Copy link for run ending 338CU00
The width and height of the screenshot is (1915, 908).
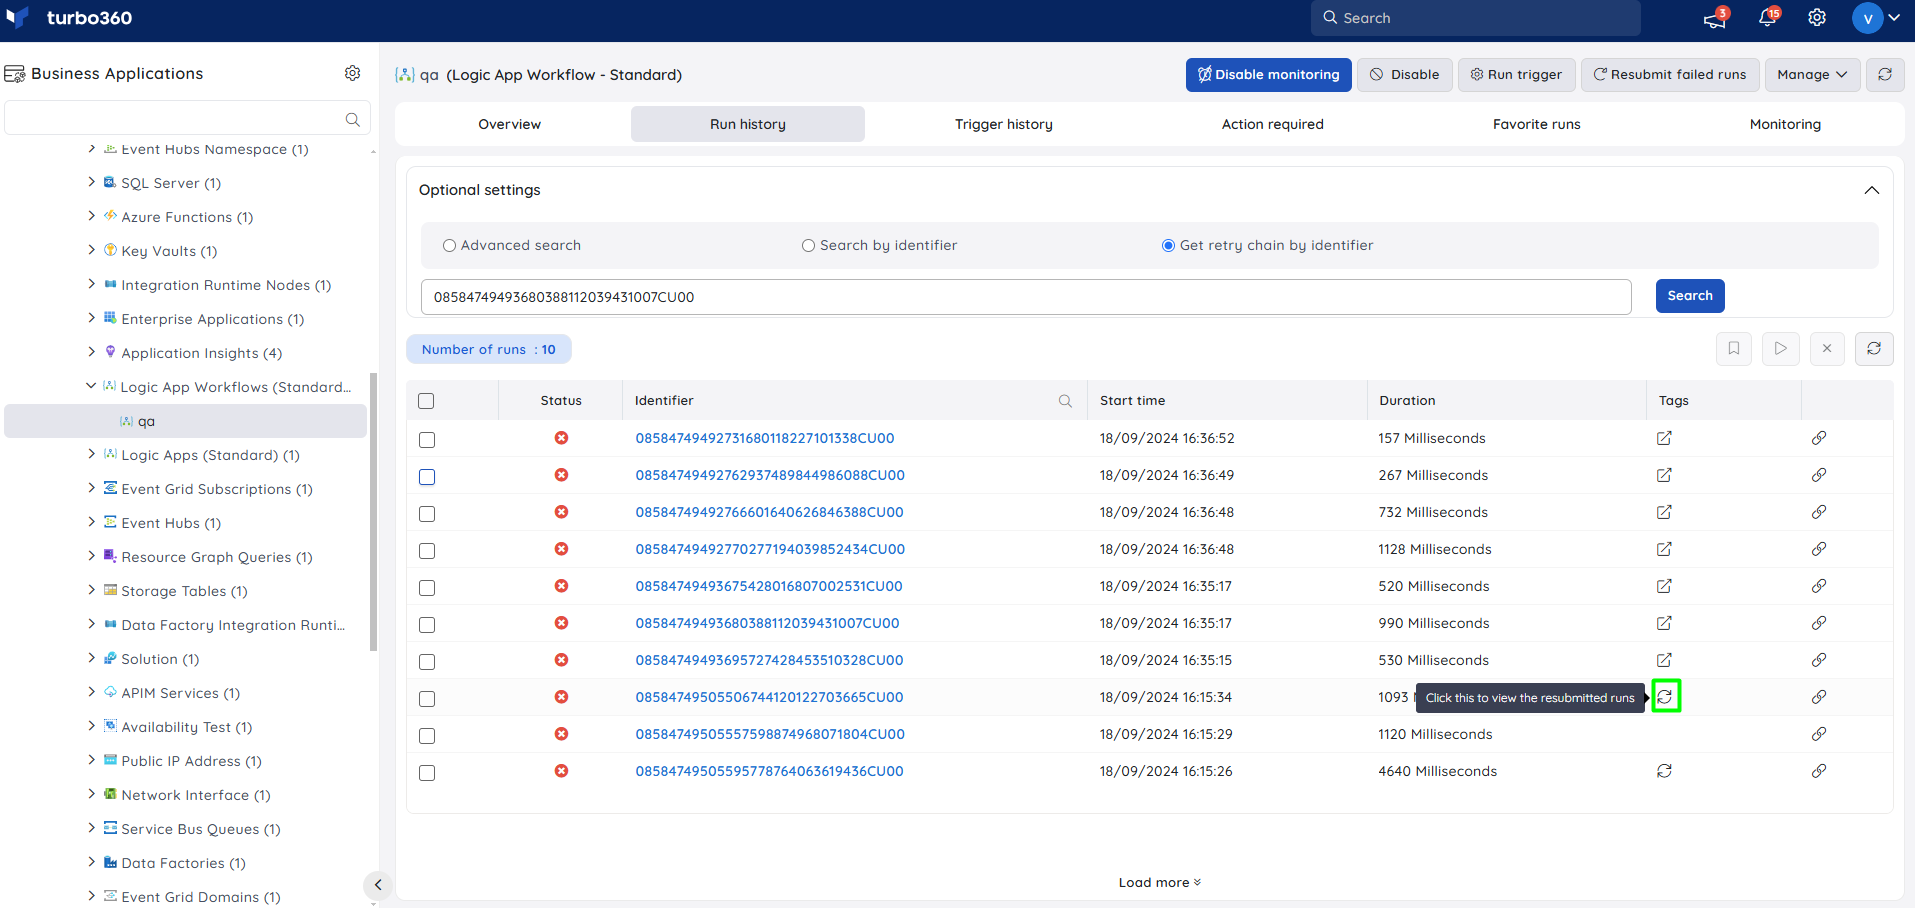(1819, 438)
